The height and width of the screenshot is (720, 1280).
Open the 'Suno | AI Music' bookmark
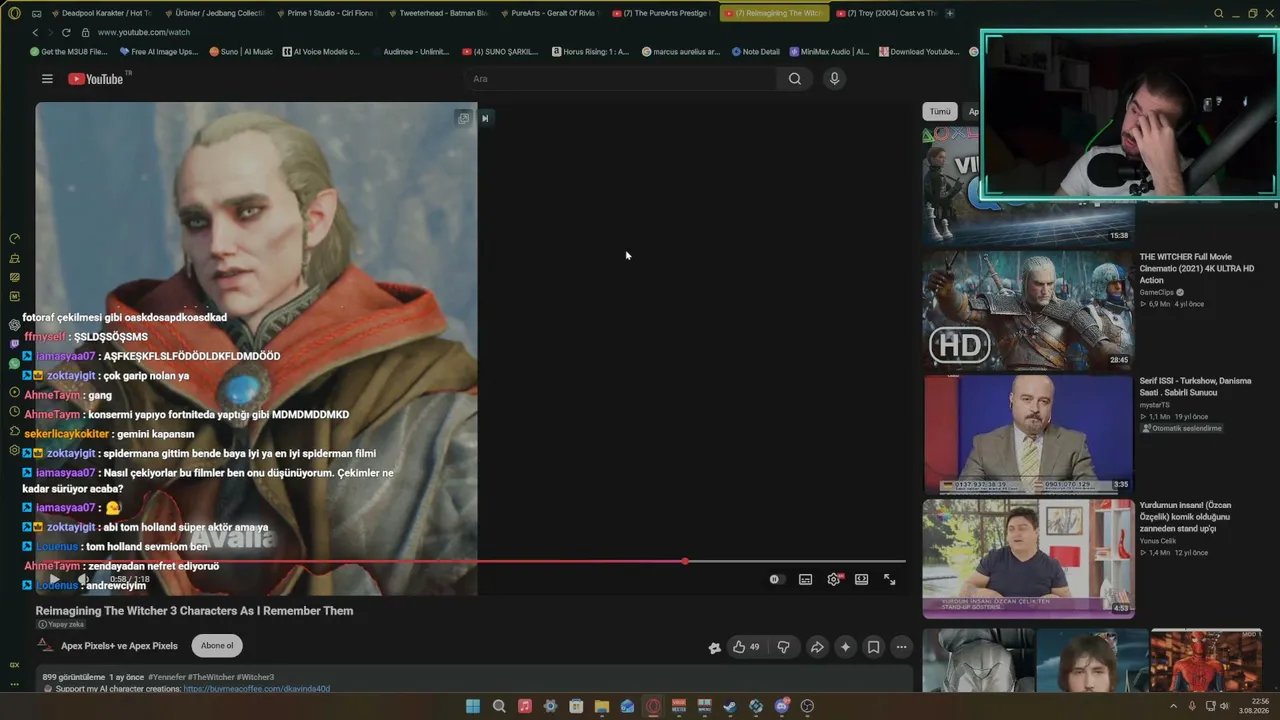[x=241, y=52]
